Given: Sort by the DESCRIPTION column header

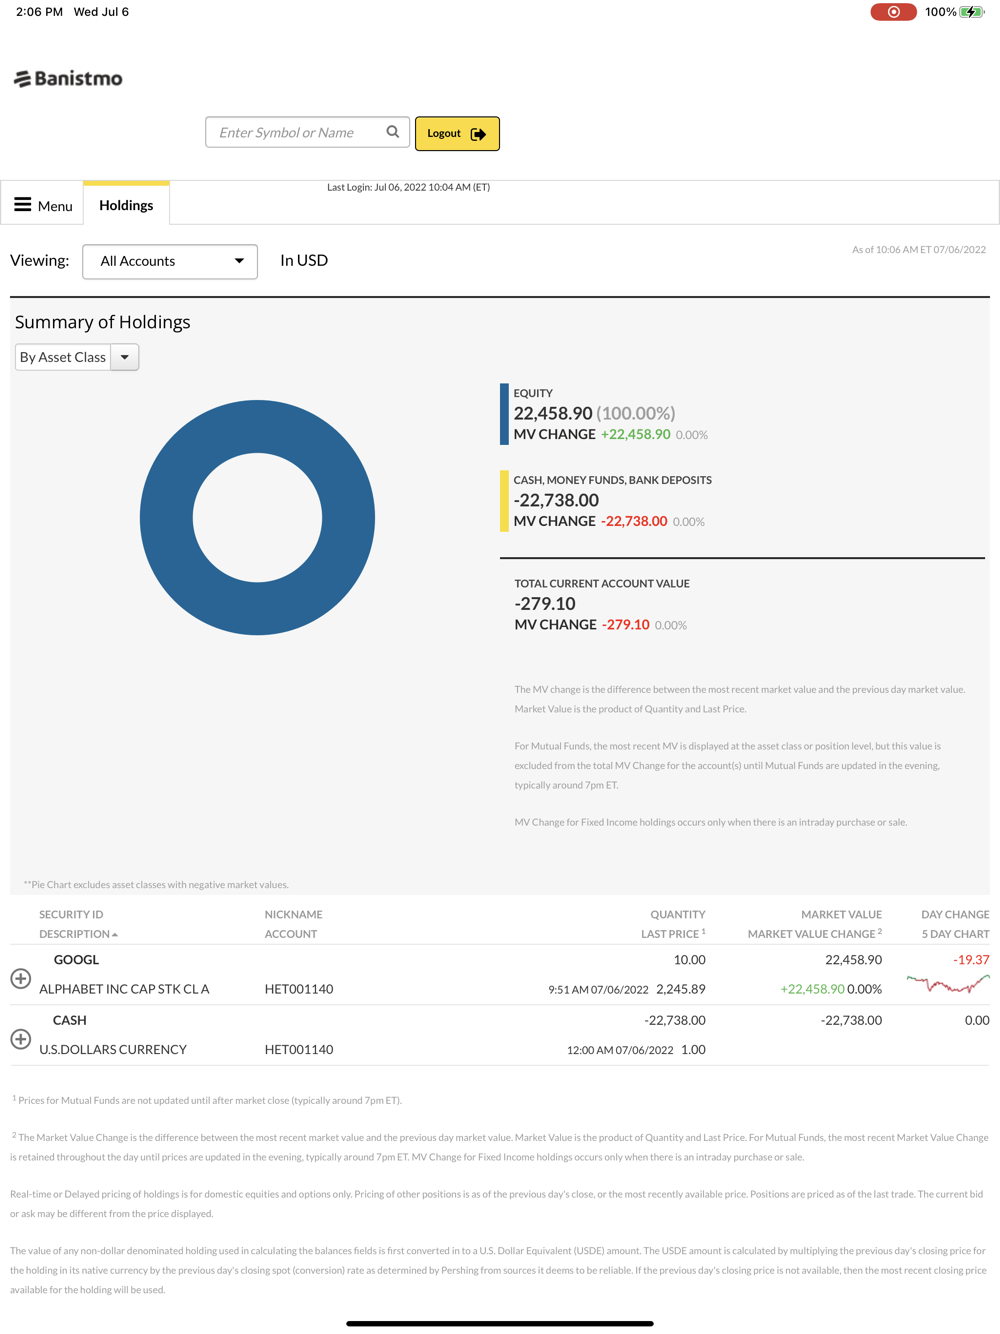Looking at the screenshot, I should 78,934.
